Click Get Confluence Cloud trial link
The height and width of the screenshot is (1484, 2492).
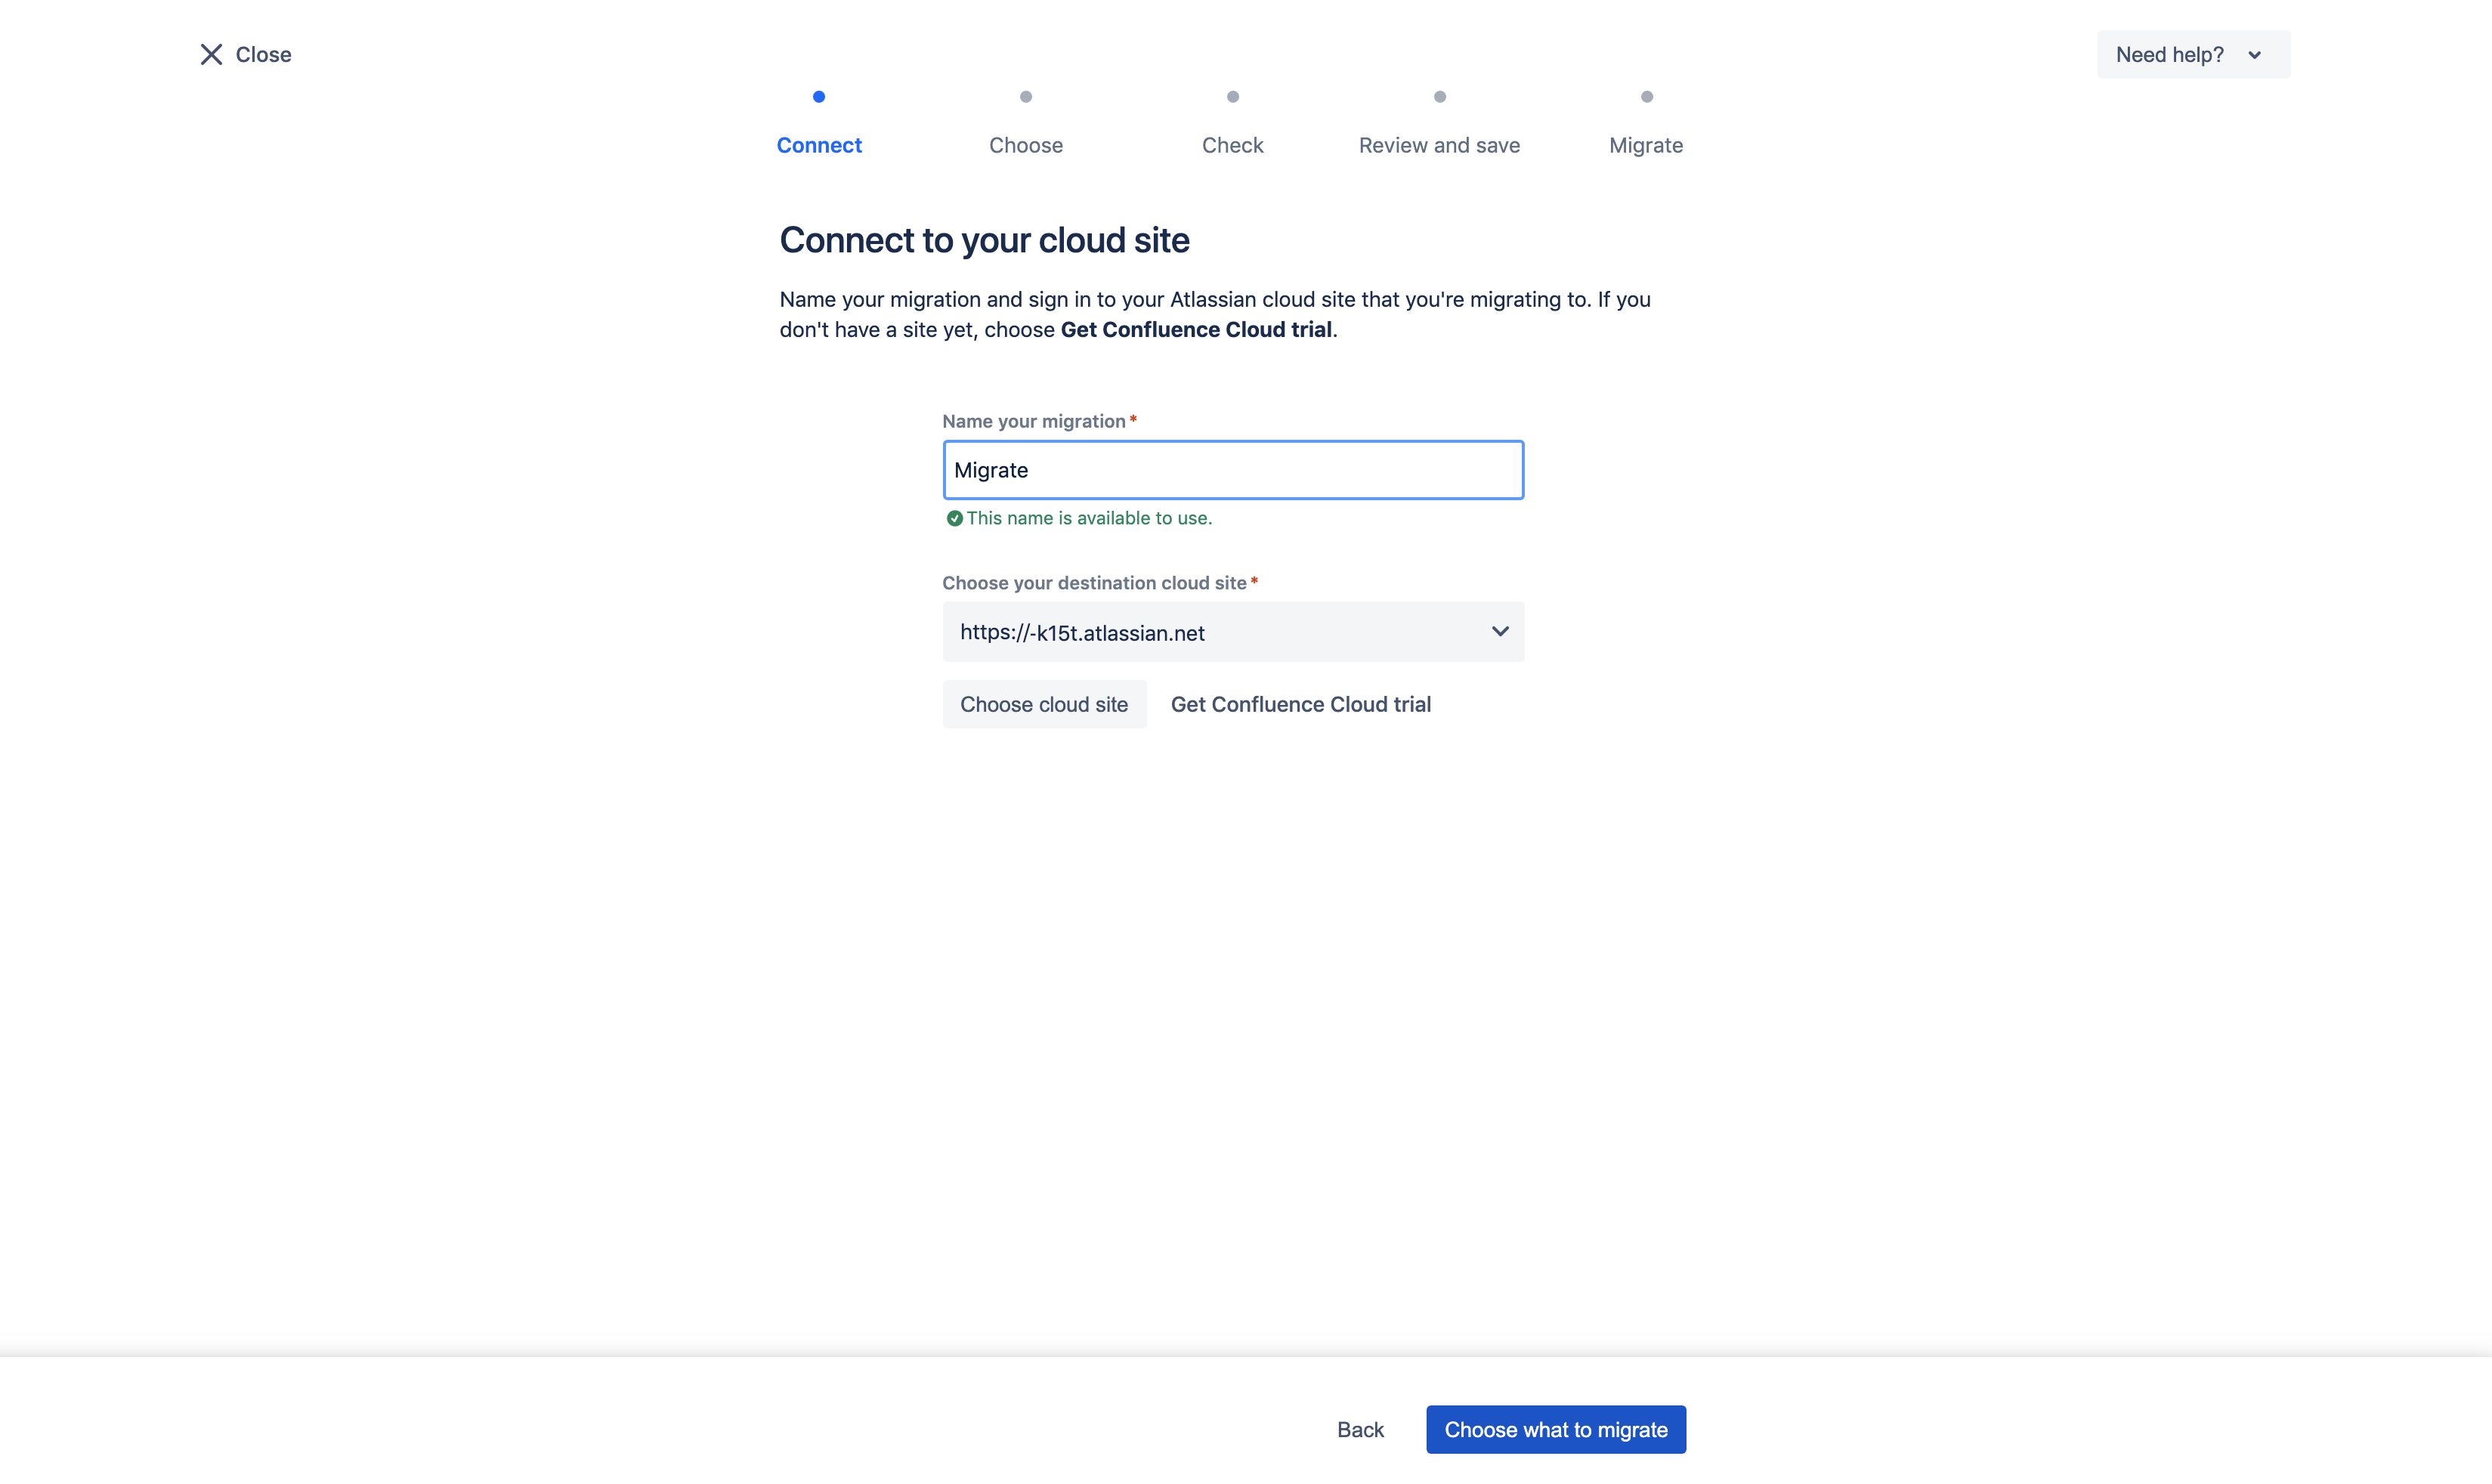(x=1300, y=704)
